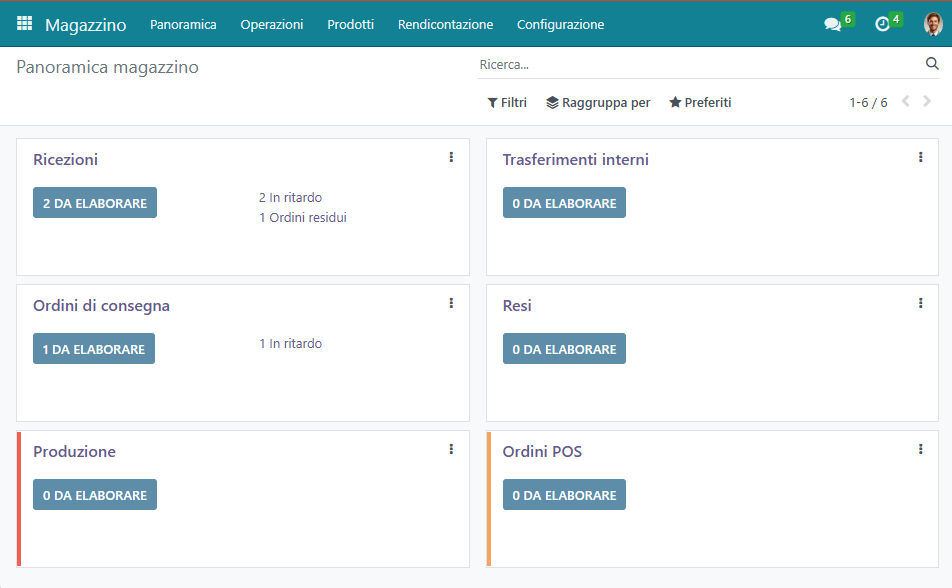Open Trasferimenti interni card three-dot menu
The image size is (952, 588).
tap(920, 157)
